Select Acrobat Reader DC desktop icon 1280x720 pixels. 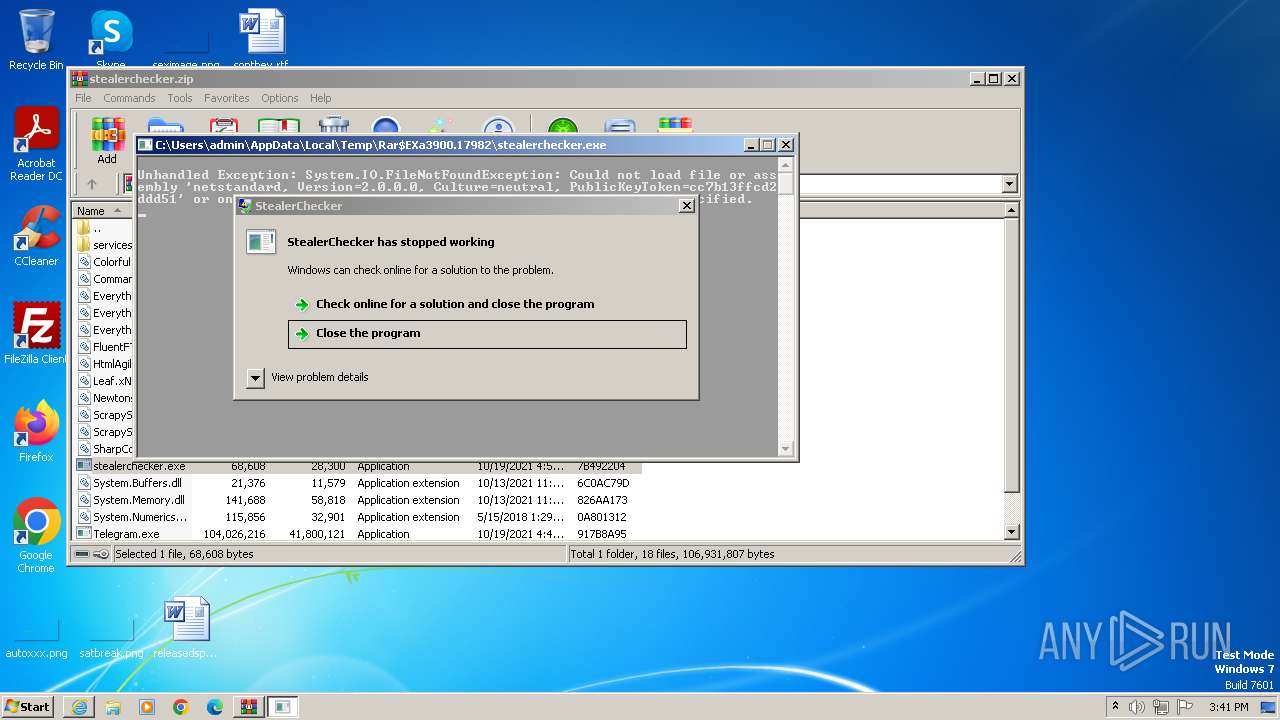point(36,145)
